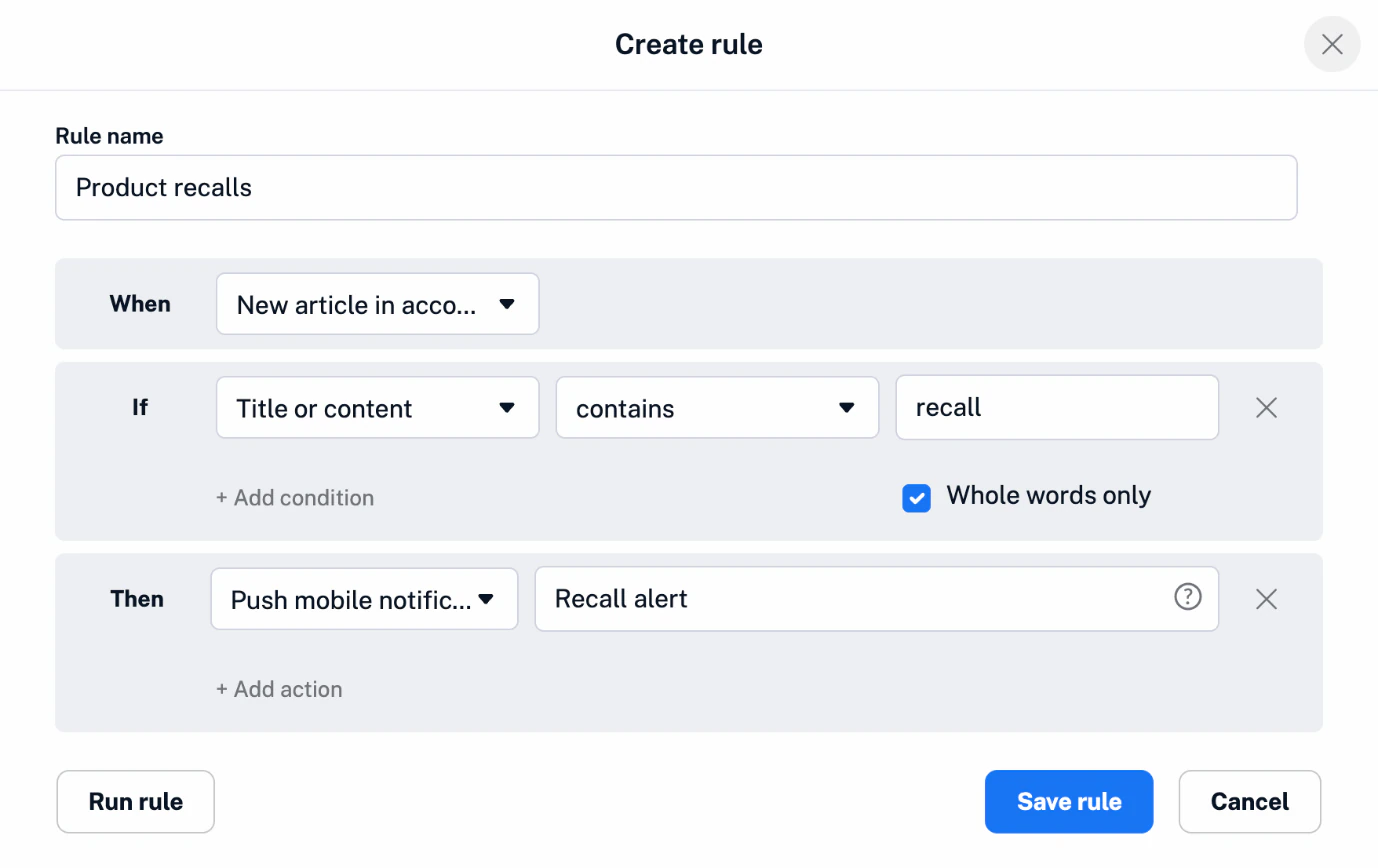Click the recall keyword input field
This screenshot has width=1378, height=868.
1057,407
